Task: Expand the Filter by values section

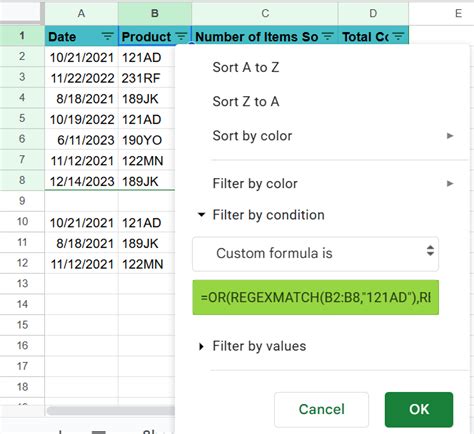Action: tap(201, 346)
